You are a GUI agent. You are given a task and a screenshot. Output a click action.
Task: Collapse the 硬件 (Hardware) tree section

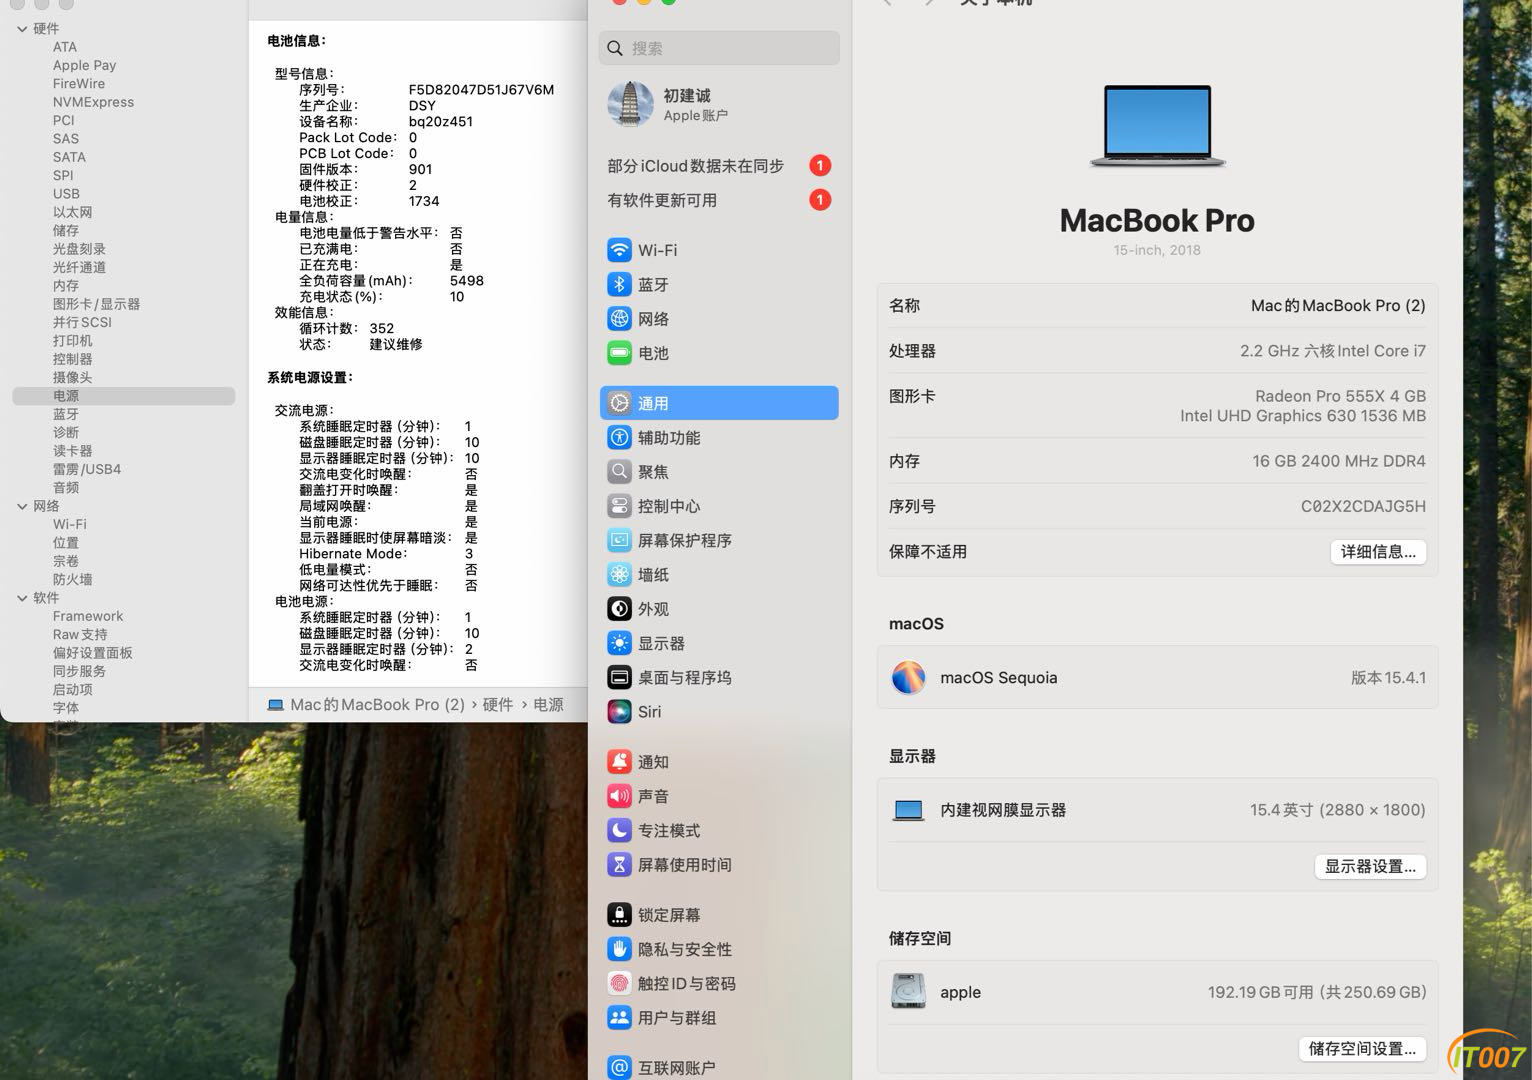22,29
